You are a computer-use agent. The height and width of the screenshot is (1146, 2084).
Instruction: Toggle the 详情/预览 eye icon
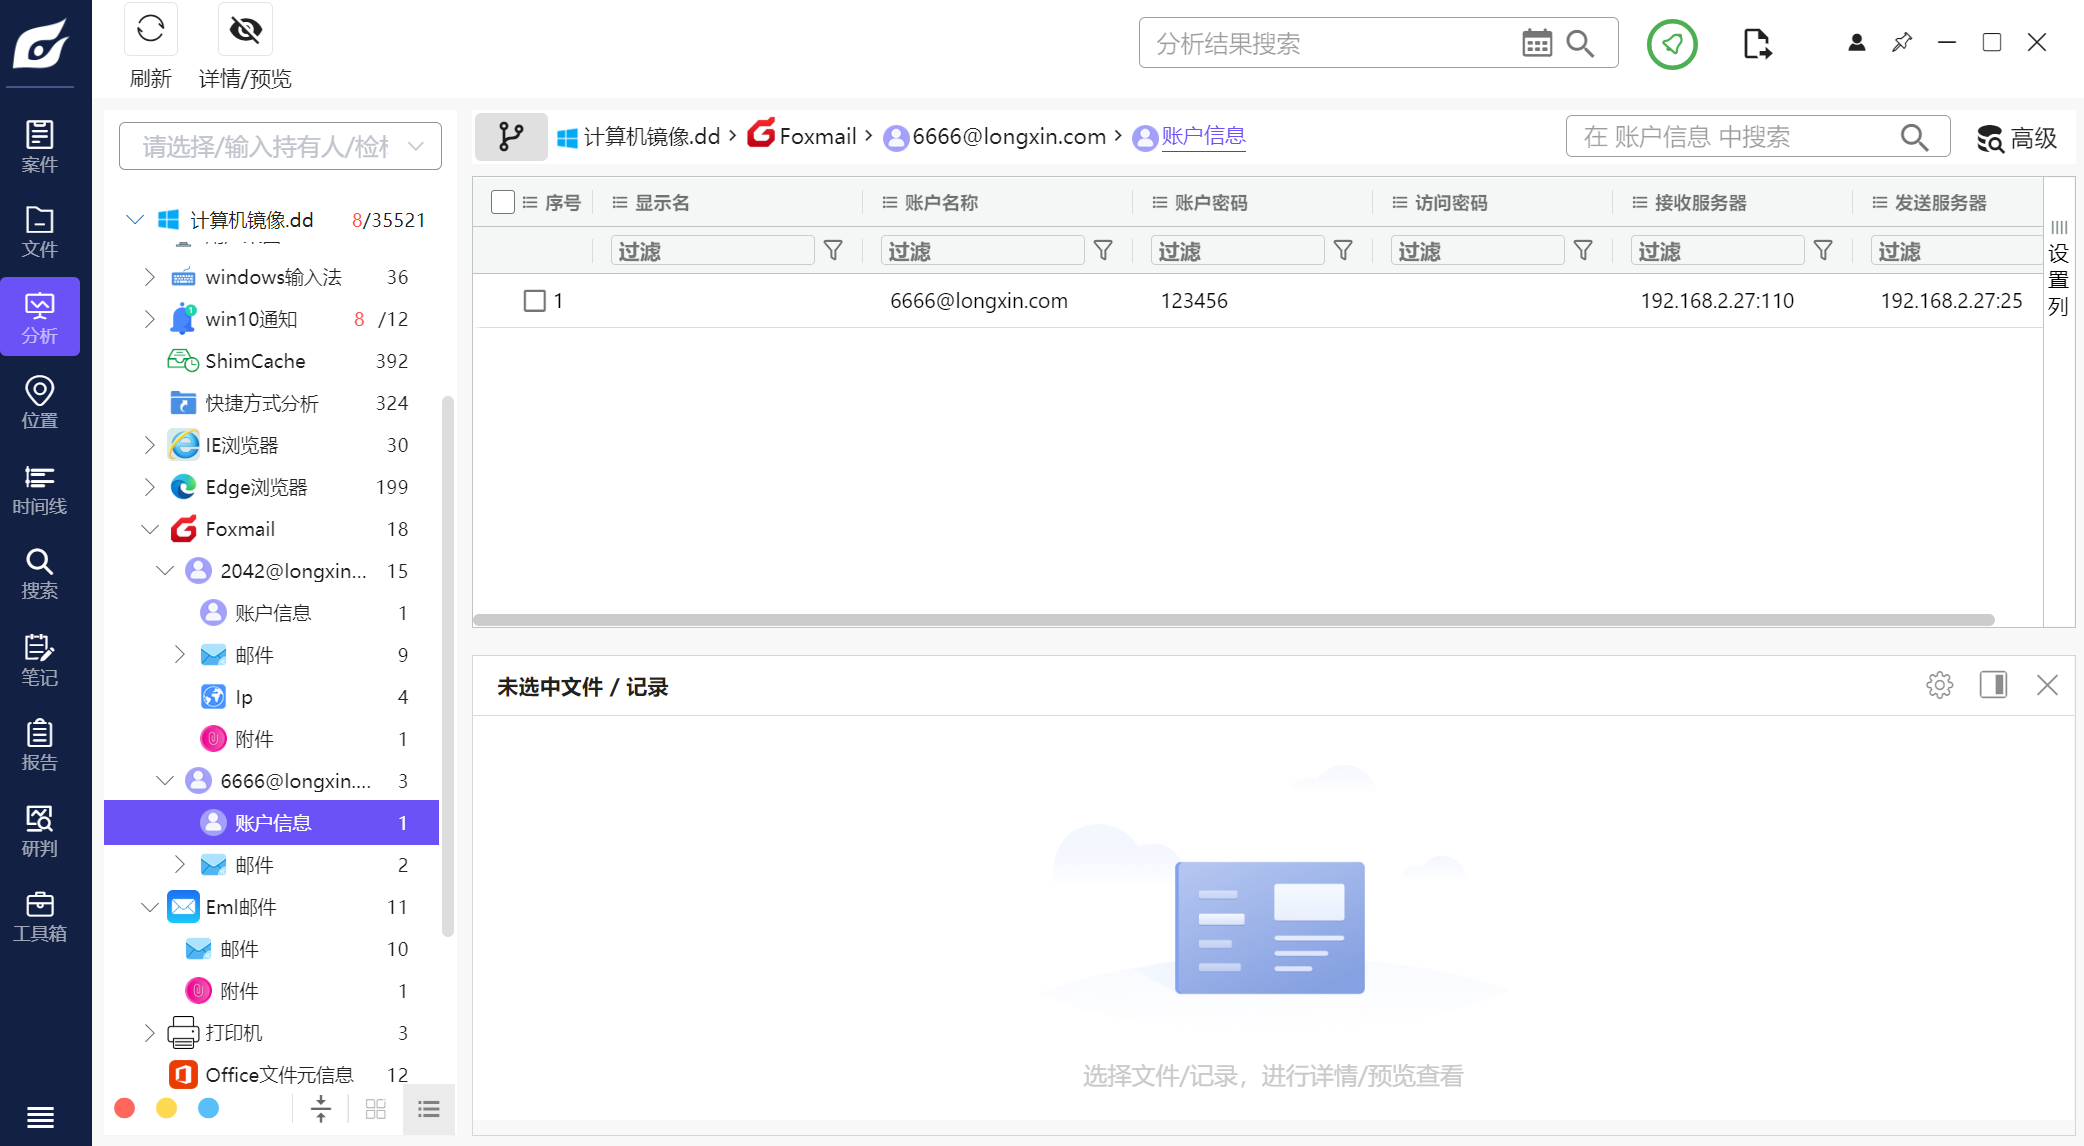[x=245, y=30]
